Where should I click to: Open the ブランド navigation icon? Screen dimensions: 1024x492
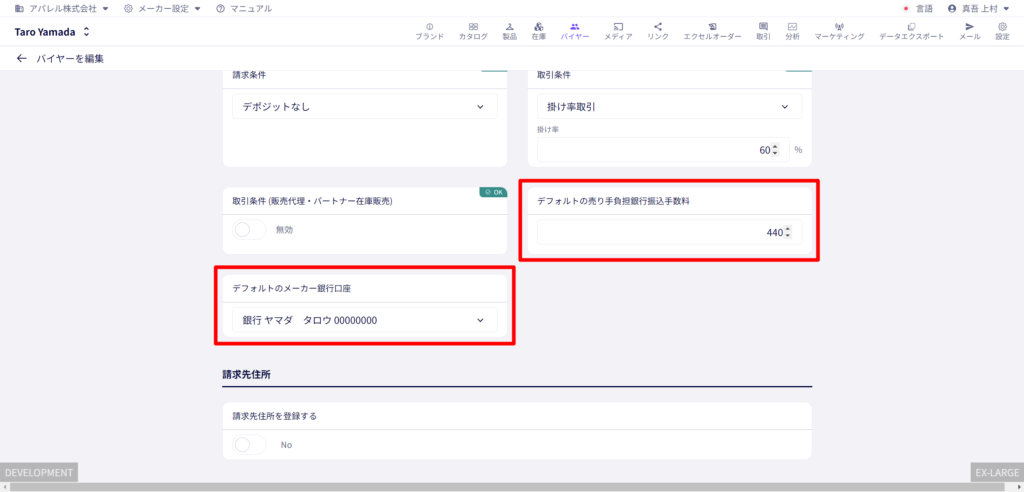430,31
